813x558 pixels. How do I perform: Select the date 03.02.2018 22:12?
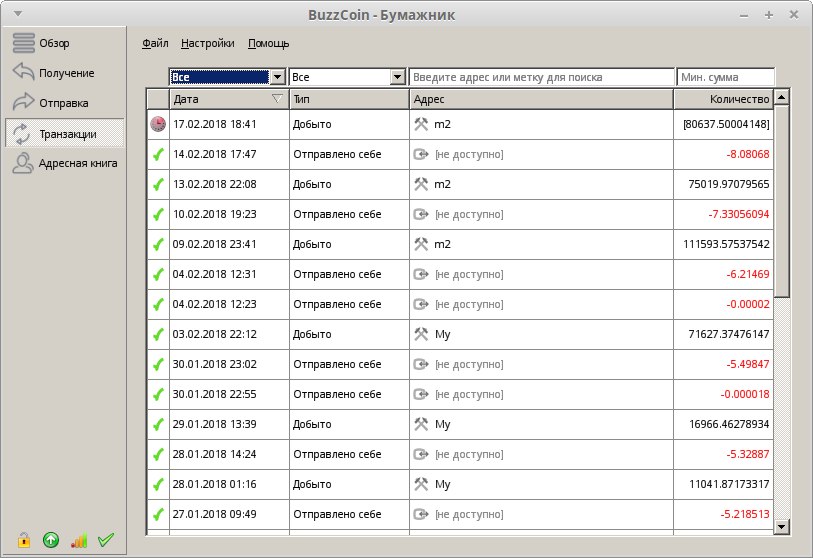tap(214, 334)
